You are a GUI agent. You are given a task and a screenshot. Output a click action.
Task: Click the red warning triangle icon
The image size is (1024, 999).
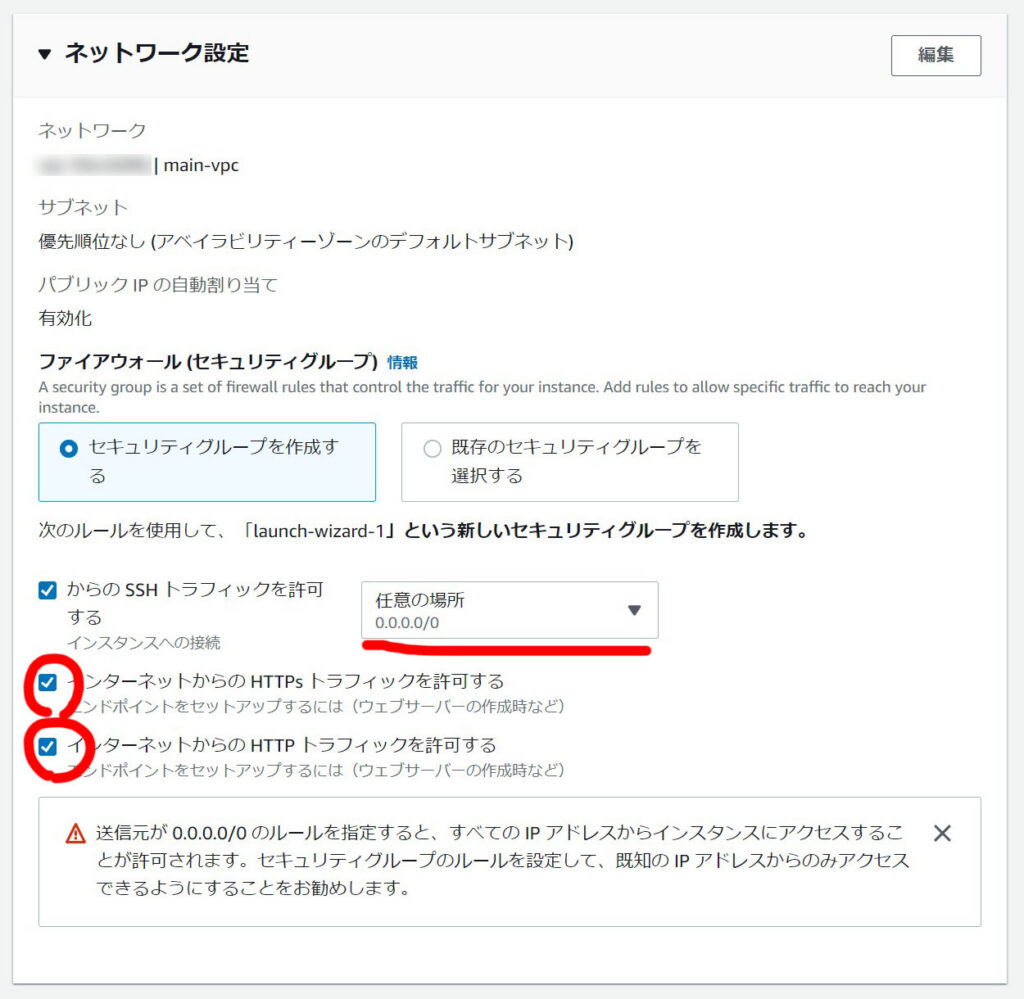point(76,834)
